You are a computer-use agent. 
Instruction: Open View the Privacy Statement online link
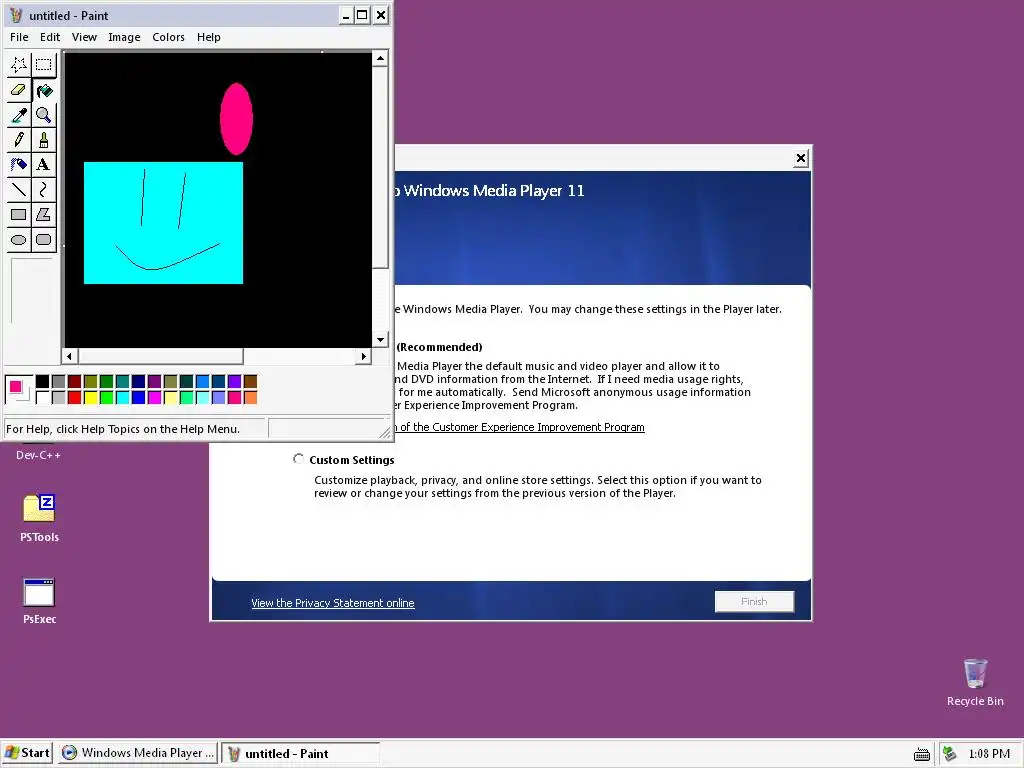(x=332, y=603)
